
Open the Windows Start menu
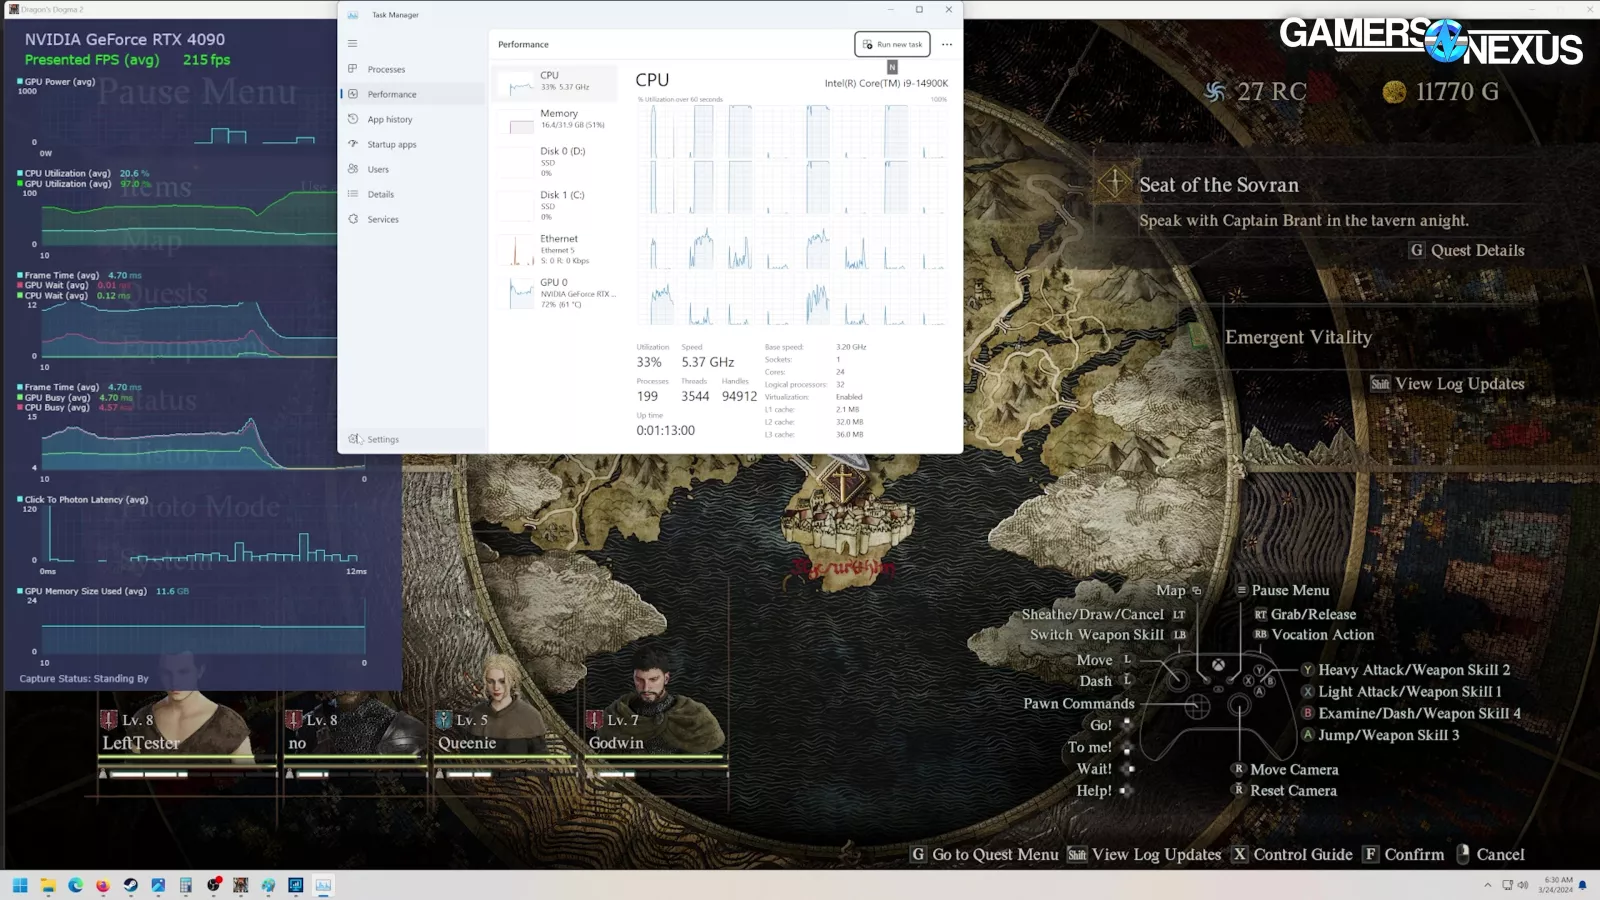(20, 885)
